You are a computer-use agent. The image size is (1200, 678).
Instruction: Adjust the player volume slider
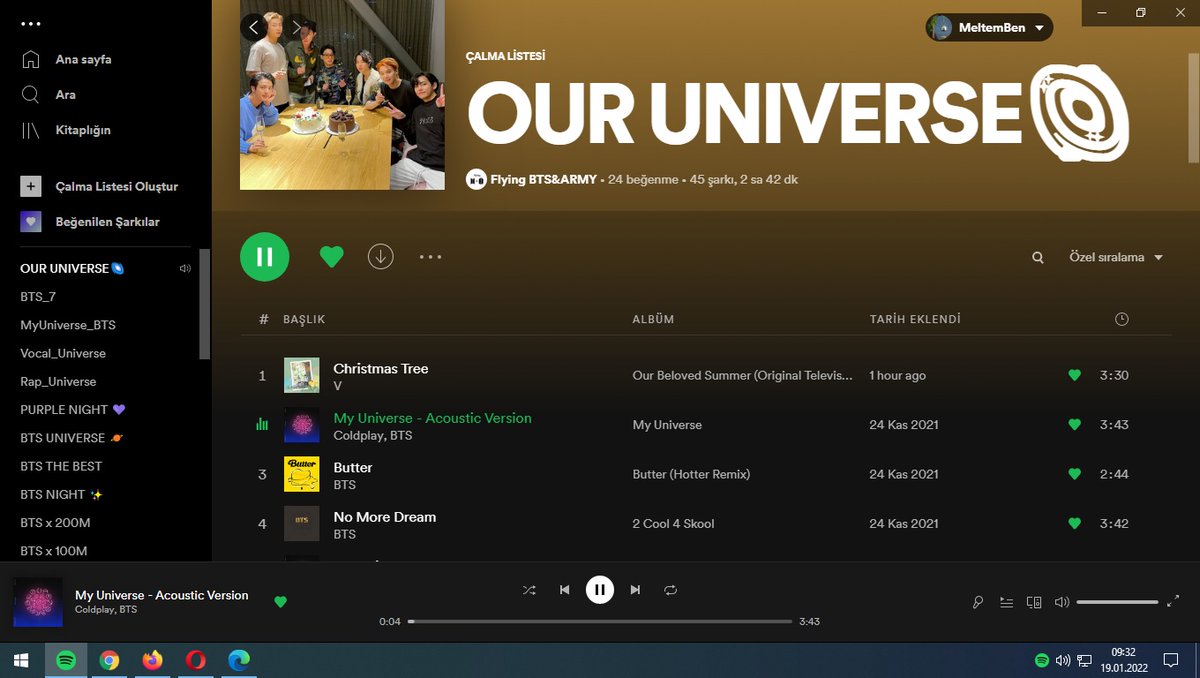(x=1117, y=602)
